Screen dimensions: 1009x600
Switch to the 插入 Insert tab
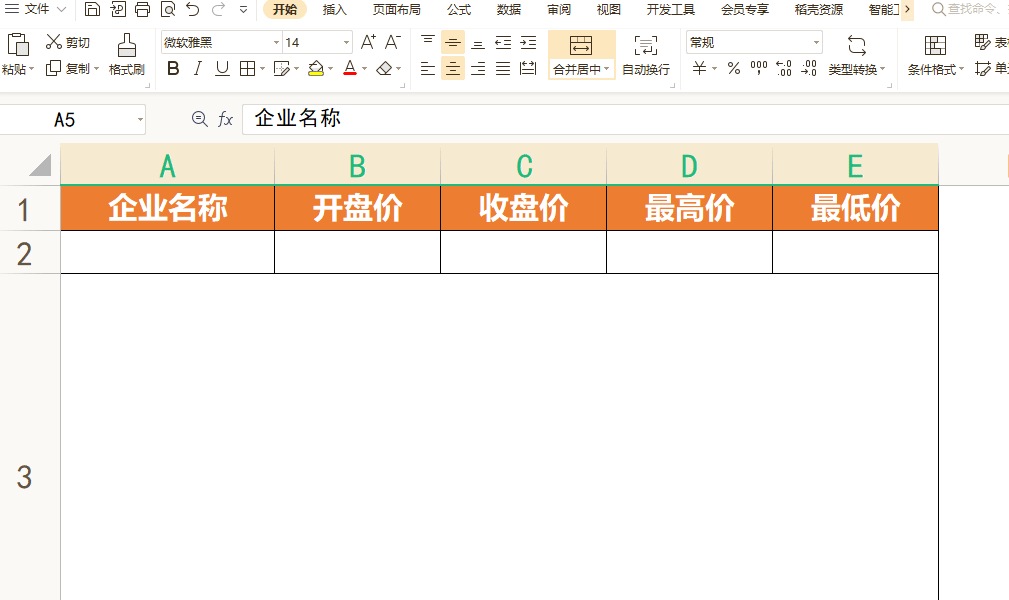pyautogui.click(x=335, y=10)
